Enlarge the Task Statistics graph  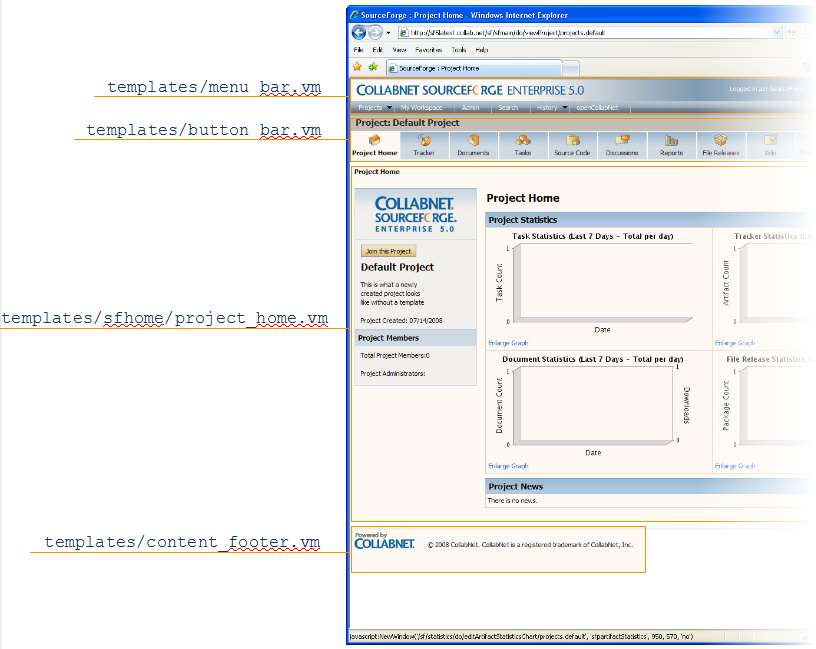tap(508, 343)
